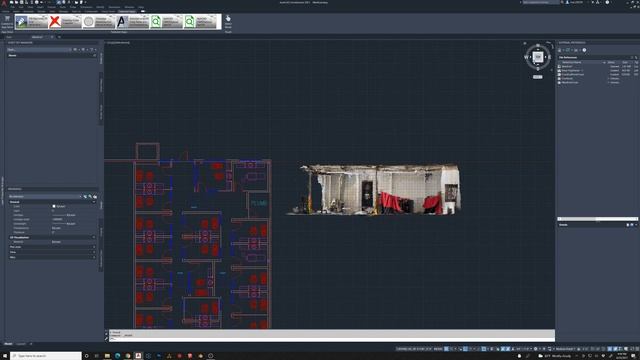Select the Featured Apps ribbon tab
Image resolution: width=640 pixels, height=360 pixels.
[127, 11]
